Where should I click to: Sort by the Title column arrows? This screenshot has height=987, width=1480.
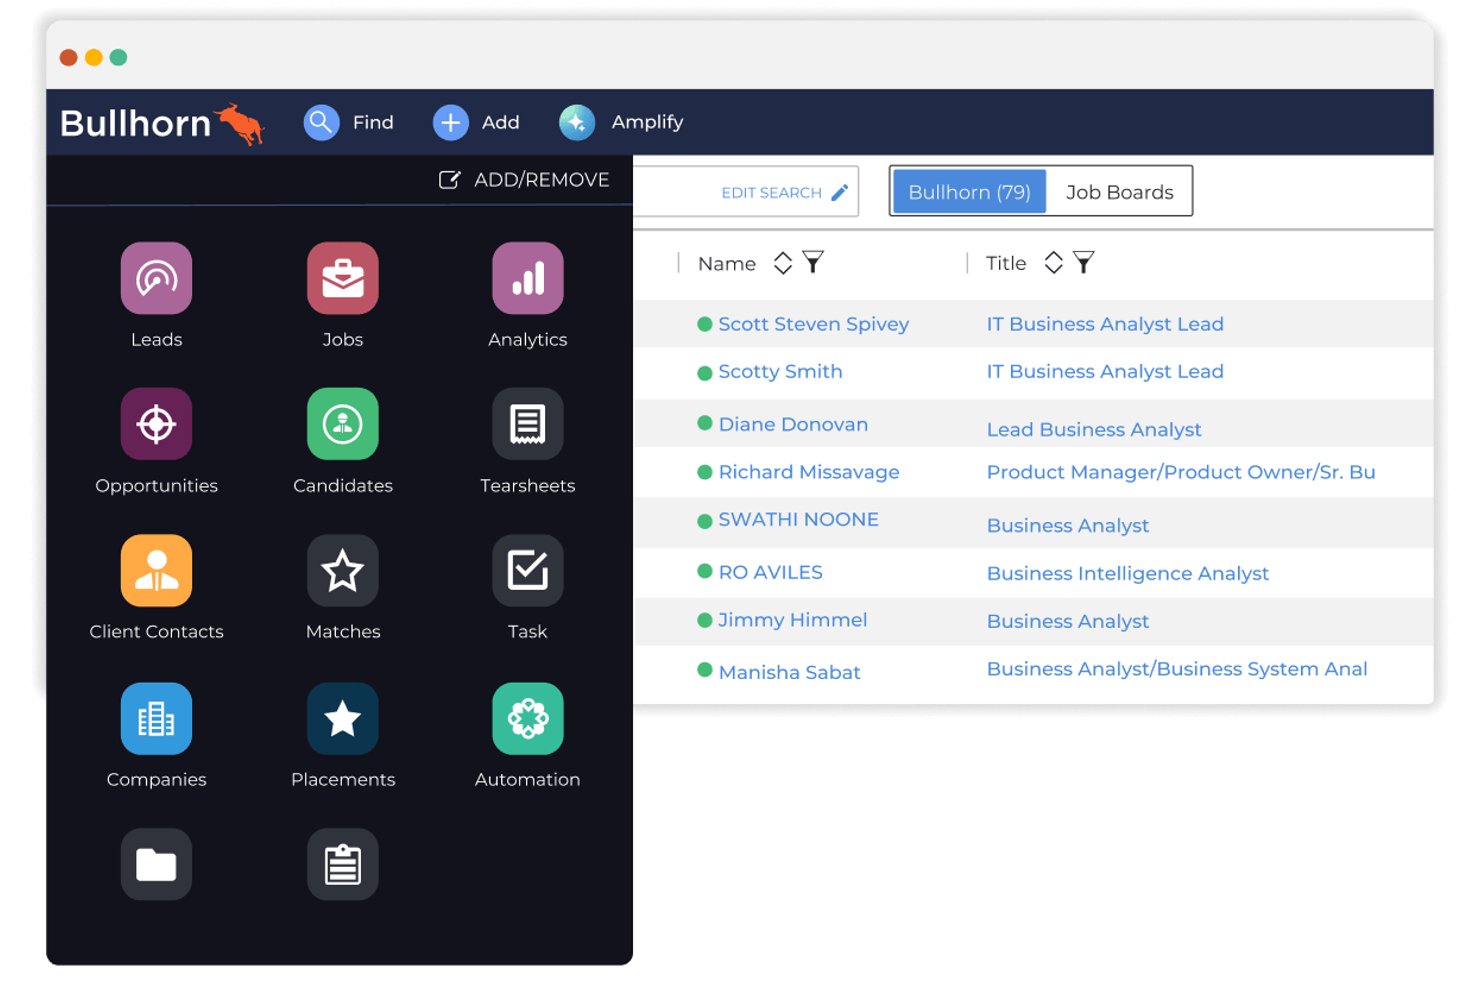click(x=1053, y=263)
